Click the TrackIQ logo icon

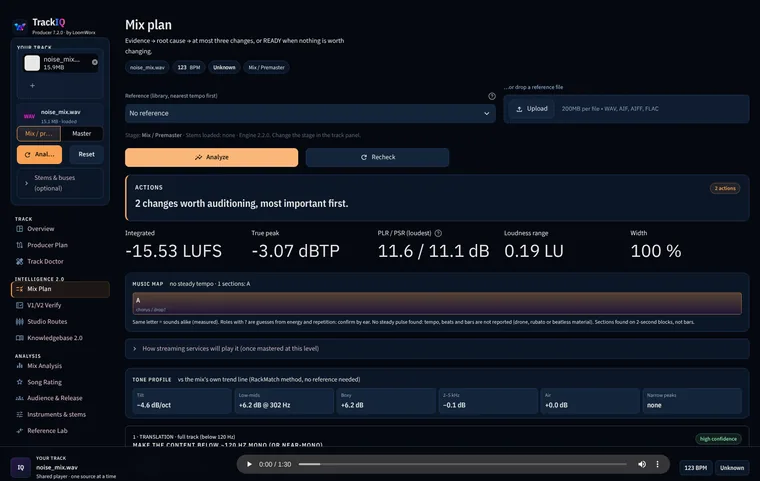(20, 26)
